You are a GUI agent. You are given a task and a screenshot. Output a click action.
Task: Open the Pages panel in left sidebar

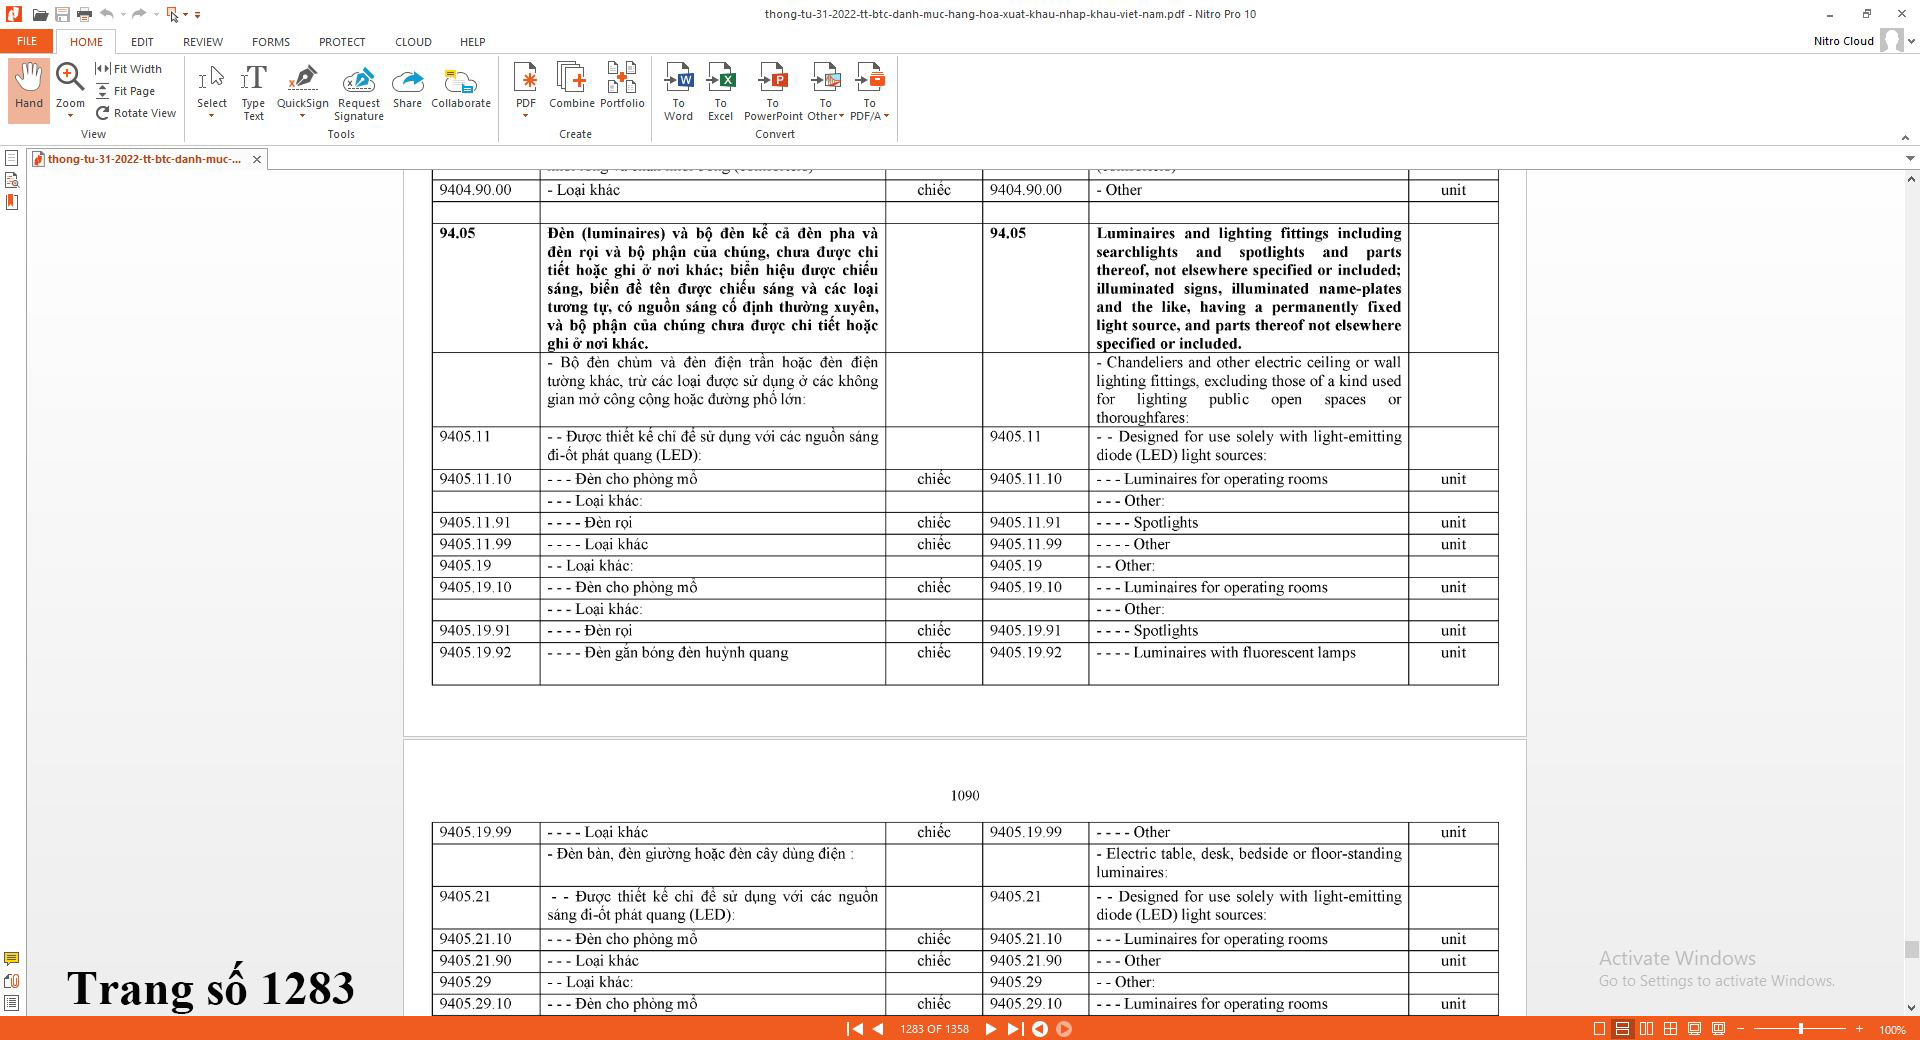11,158
